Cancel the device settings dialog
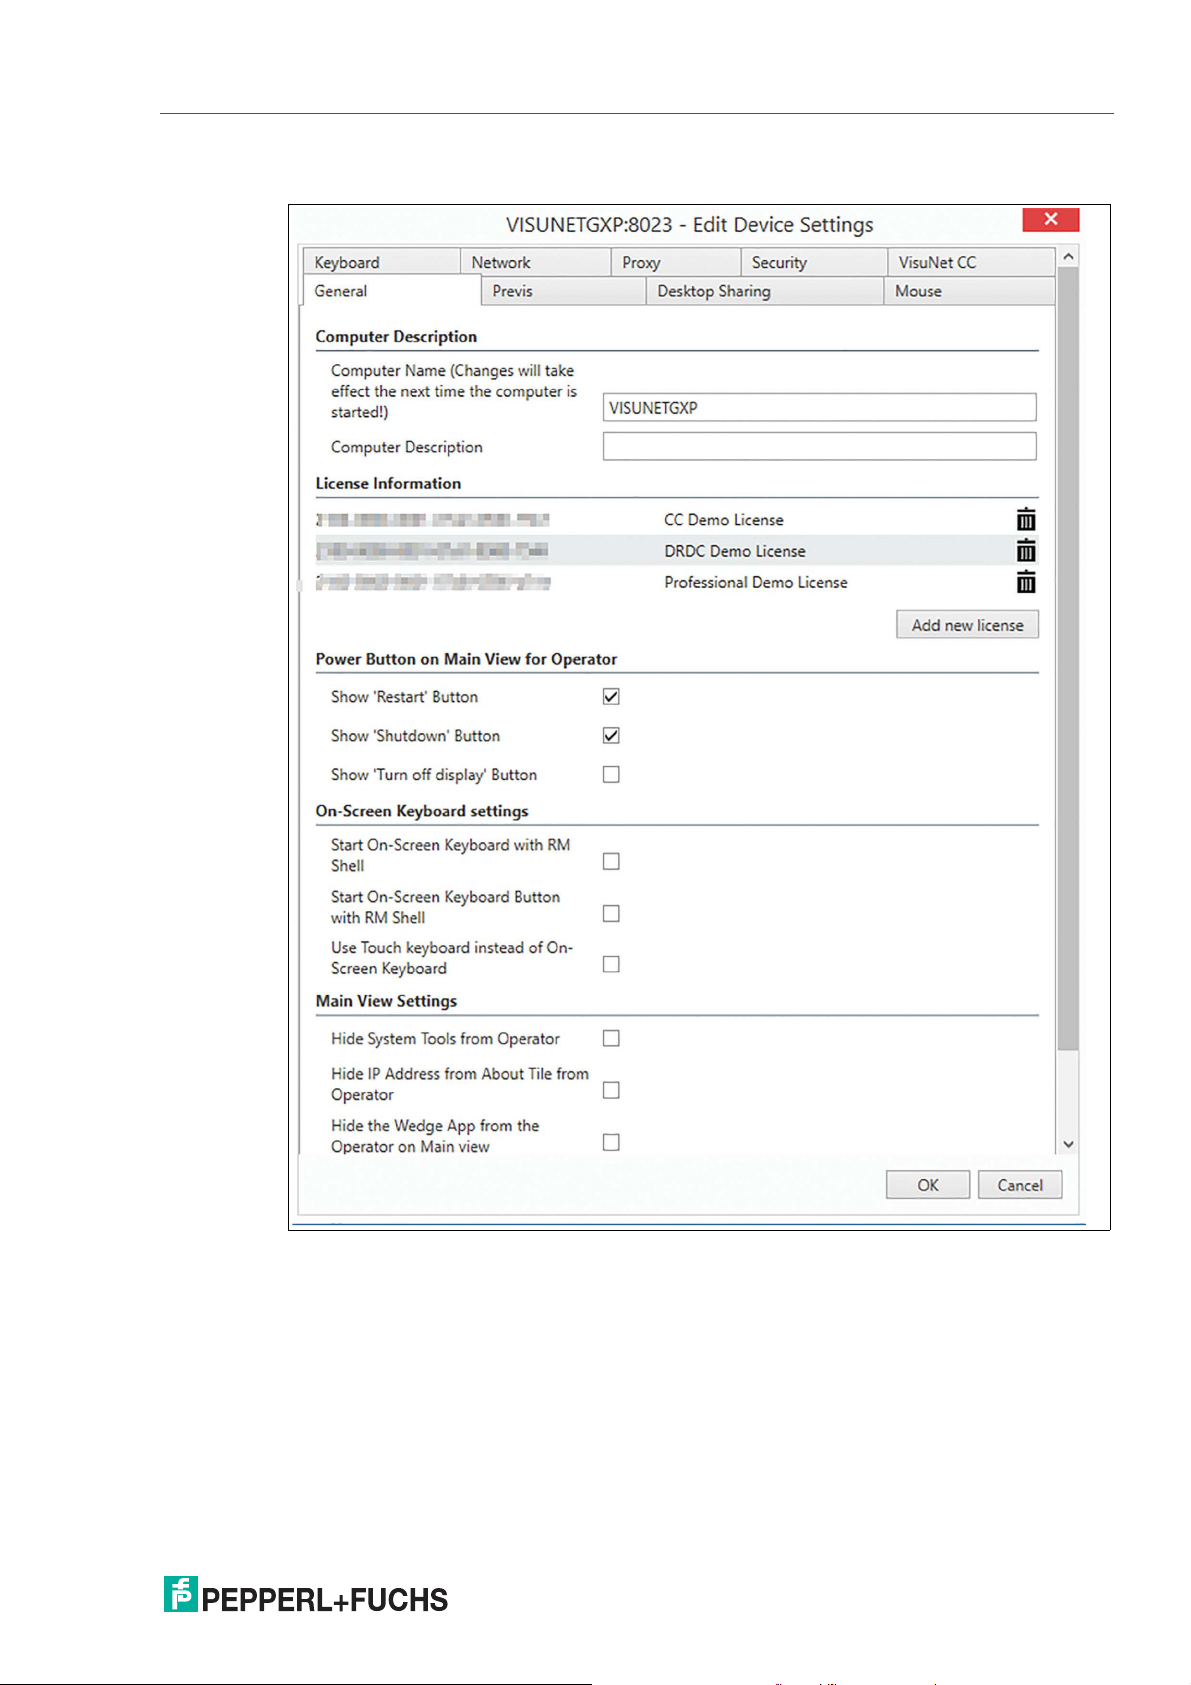The width and height of the screenshot is (1191, 1685). (x=1020, y=1185)
